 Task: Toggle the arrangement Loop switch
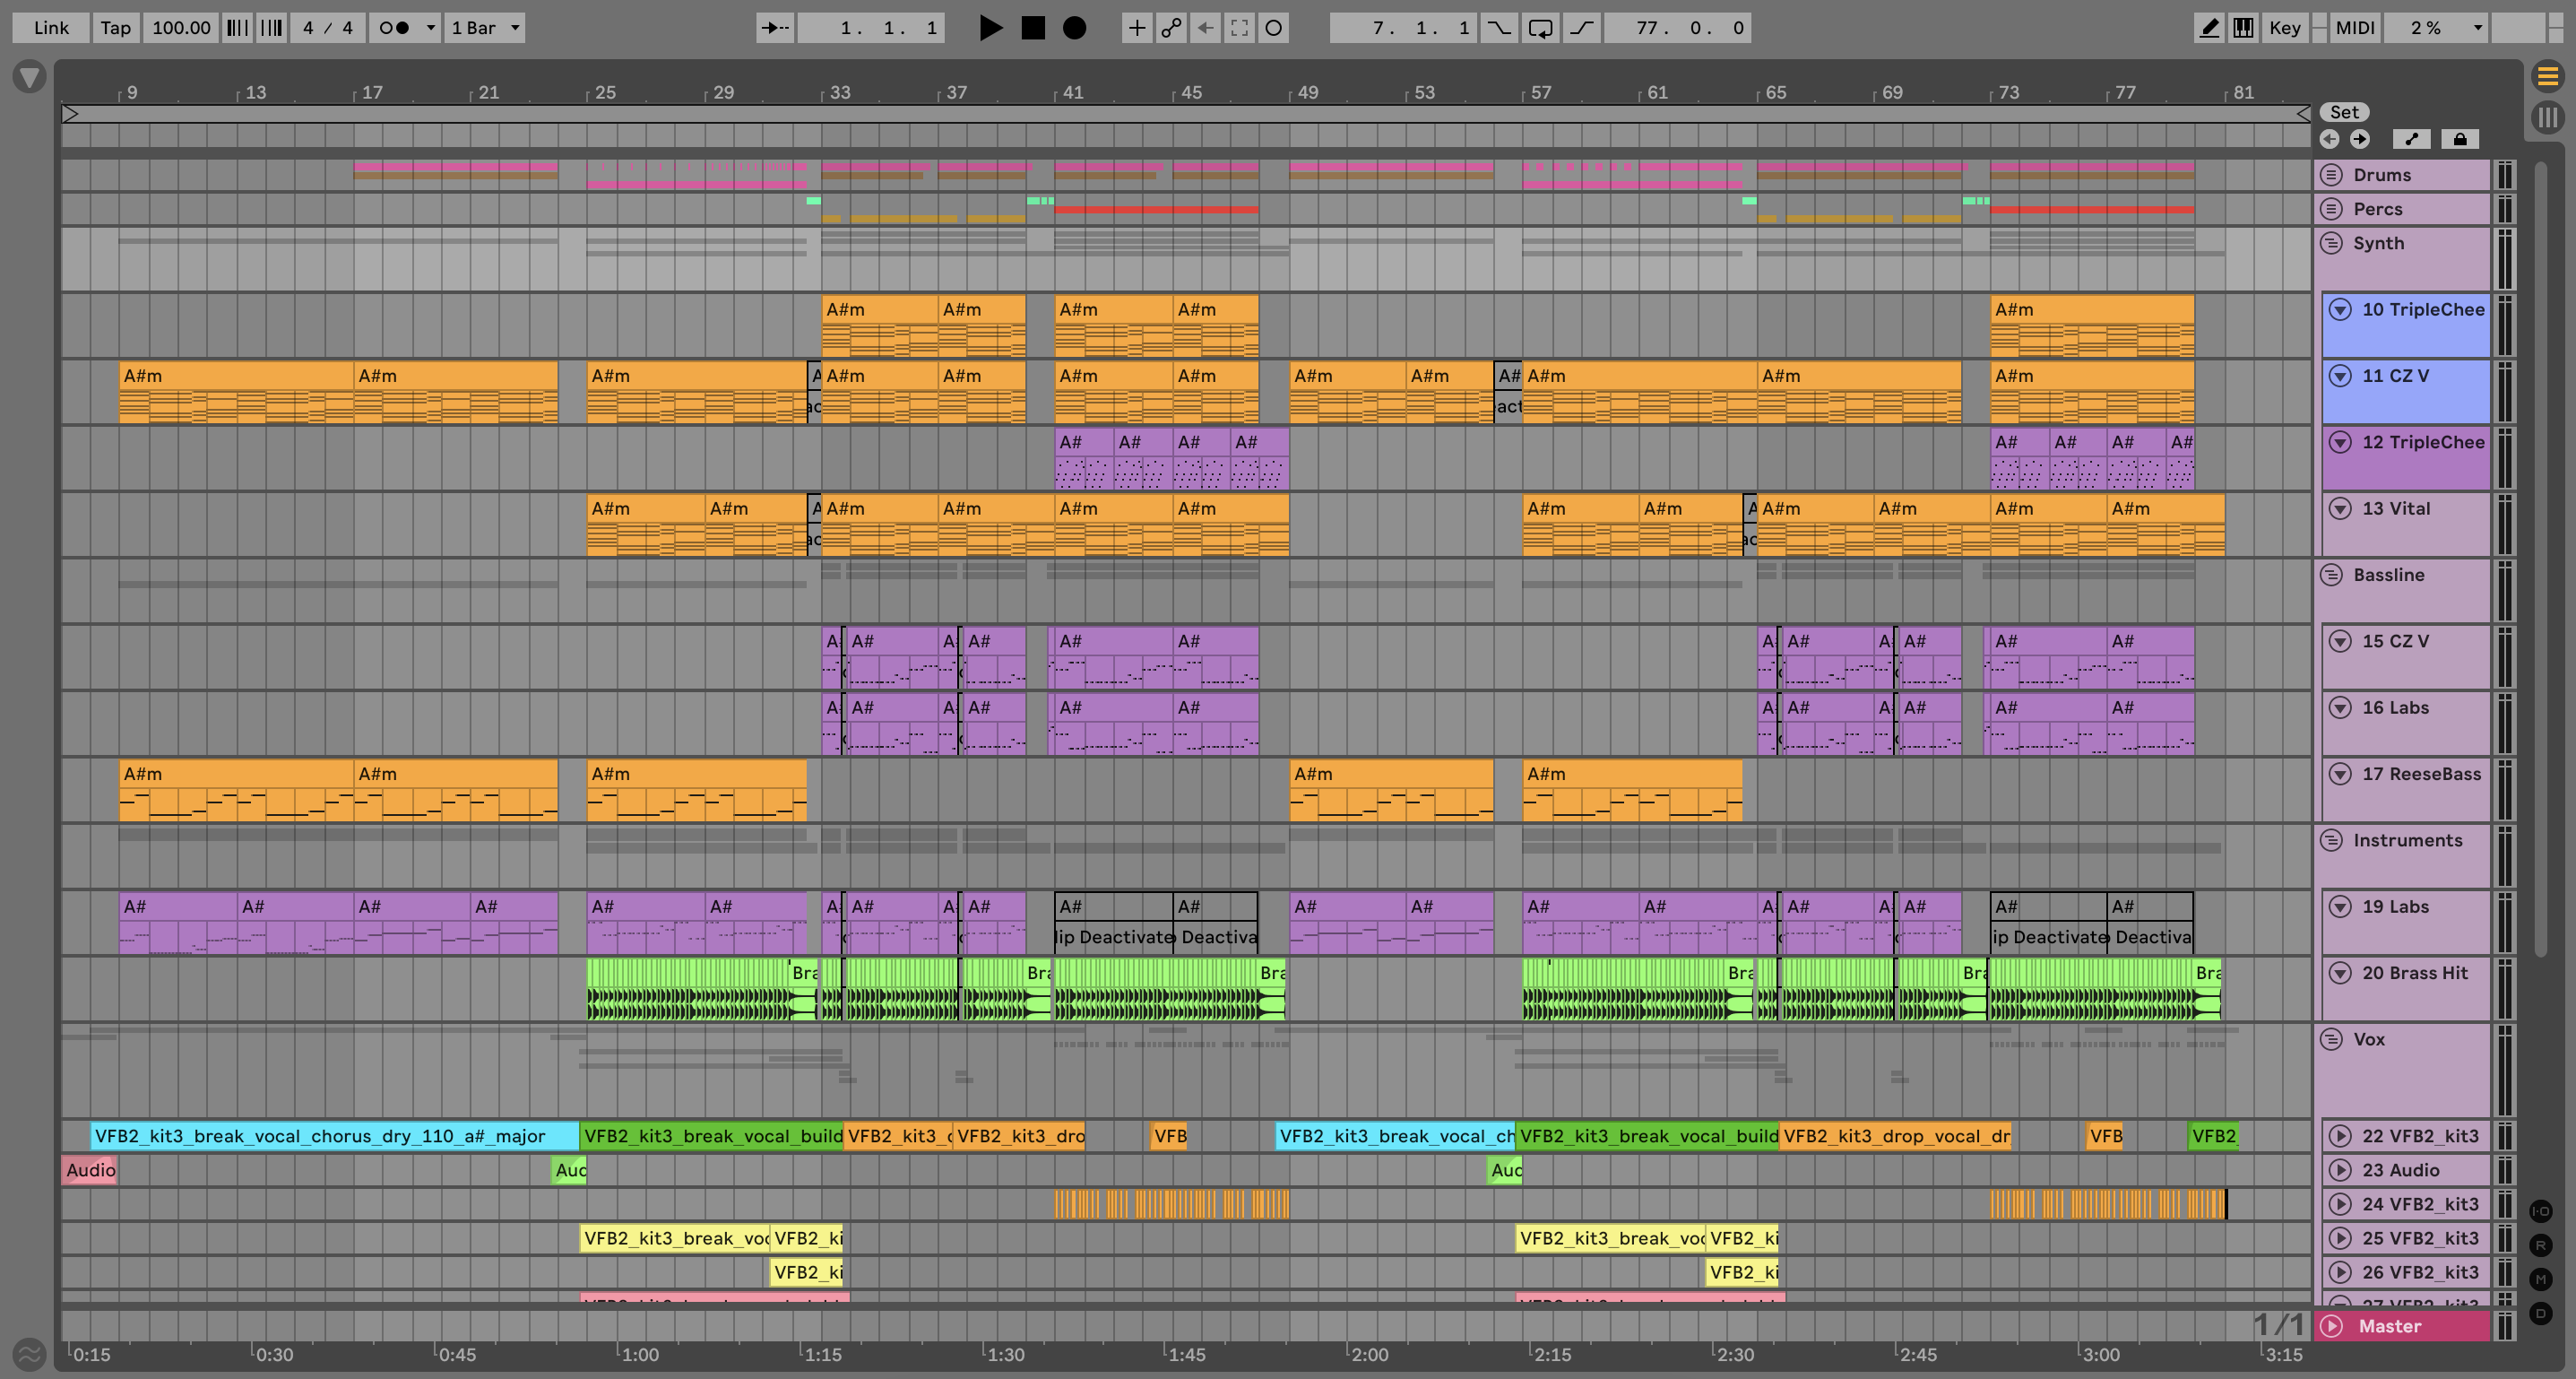1540,28
